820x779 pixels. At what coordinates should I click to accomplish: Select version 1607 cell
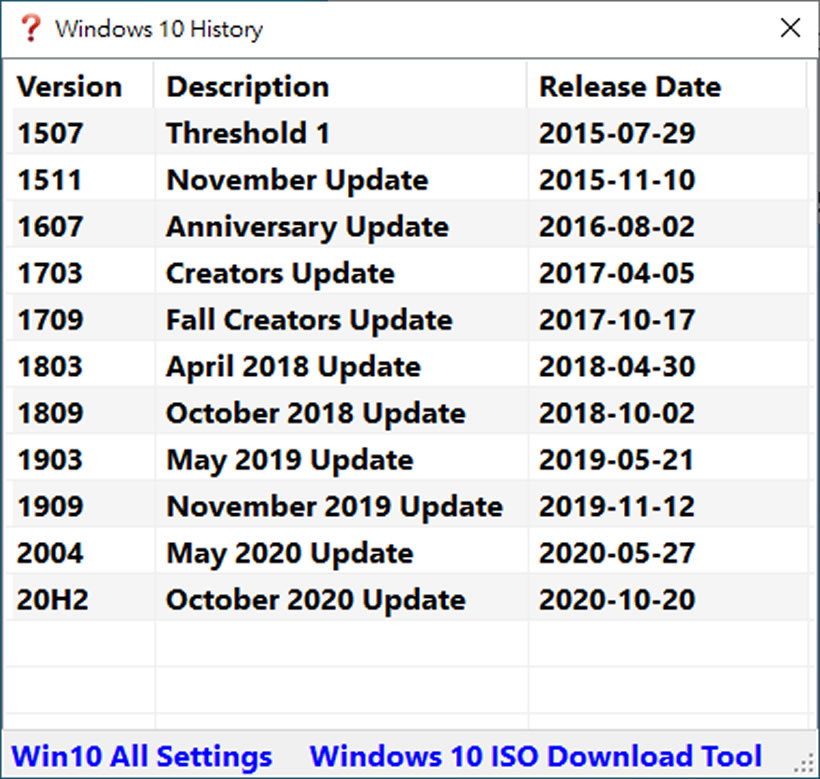click(x=50, y=226)
